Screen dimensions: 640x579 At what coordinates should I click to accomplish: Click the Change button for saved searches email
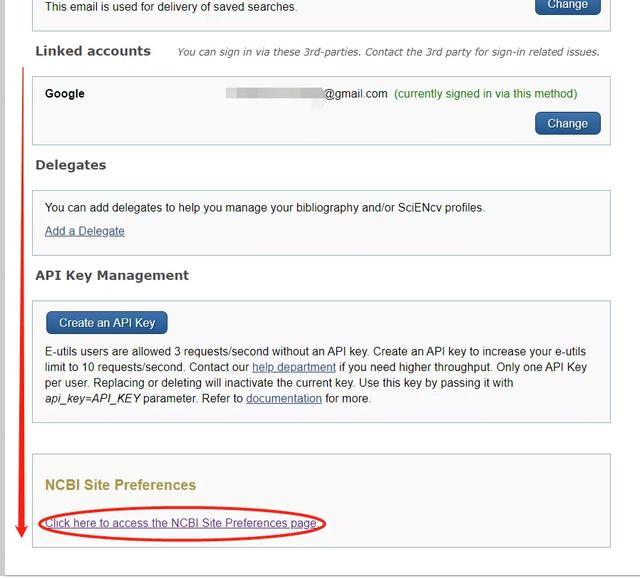coord(567,6)
